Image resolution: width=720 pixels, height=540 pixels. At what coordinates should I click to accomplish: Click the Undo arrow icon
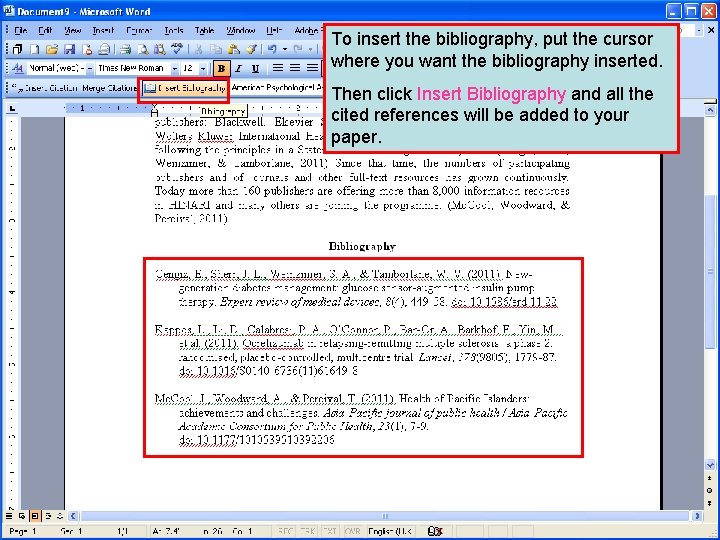(272, 49)
